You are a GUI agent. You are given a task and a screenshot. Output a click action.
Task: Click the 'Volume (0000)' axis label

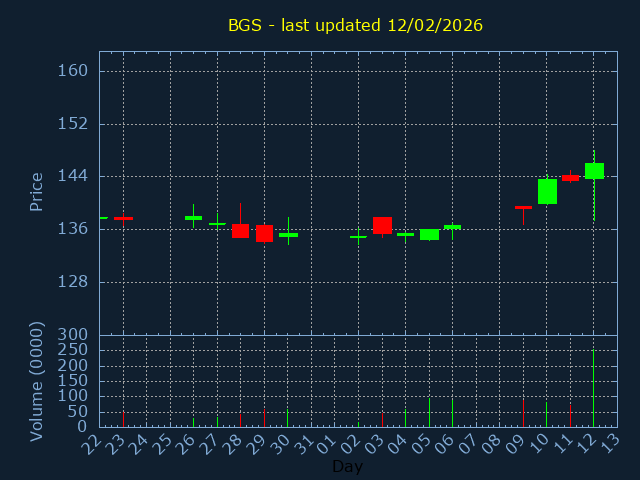(37, 381)
